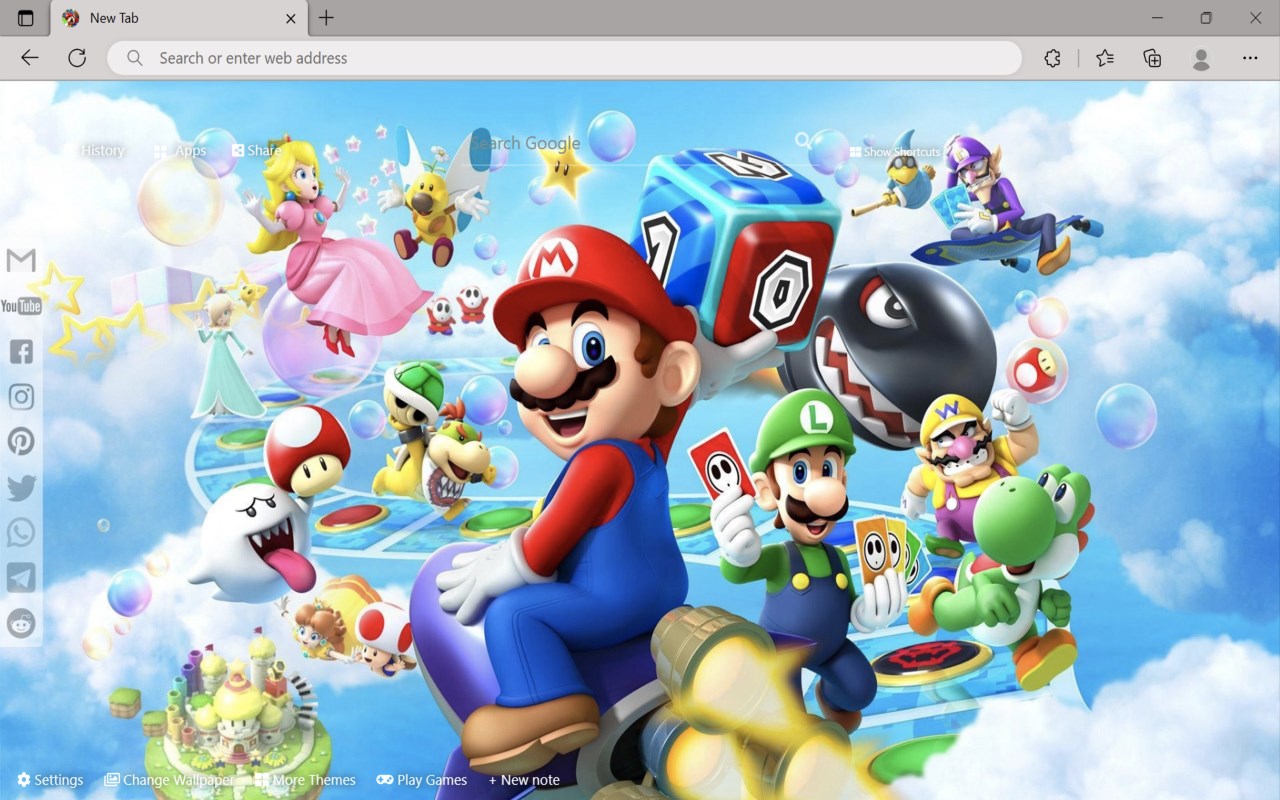Close the New Tab tab
This screenshot has height=800, width=1280.
click(x=291, y=18)
